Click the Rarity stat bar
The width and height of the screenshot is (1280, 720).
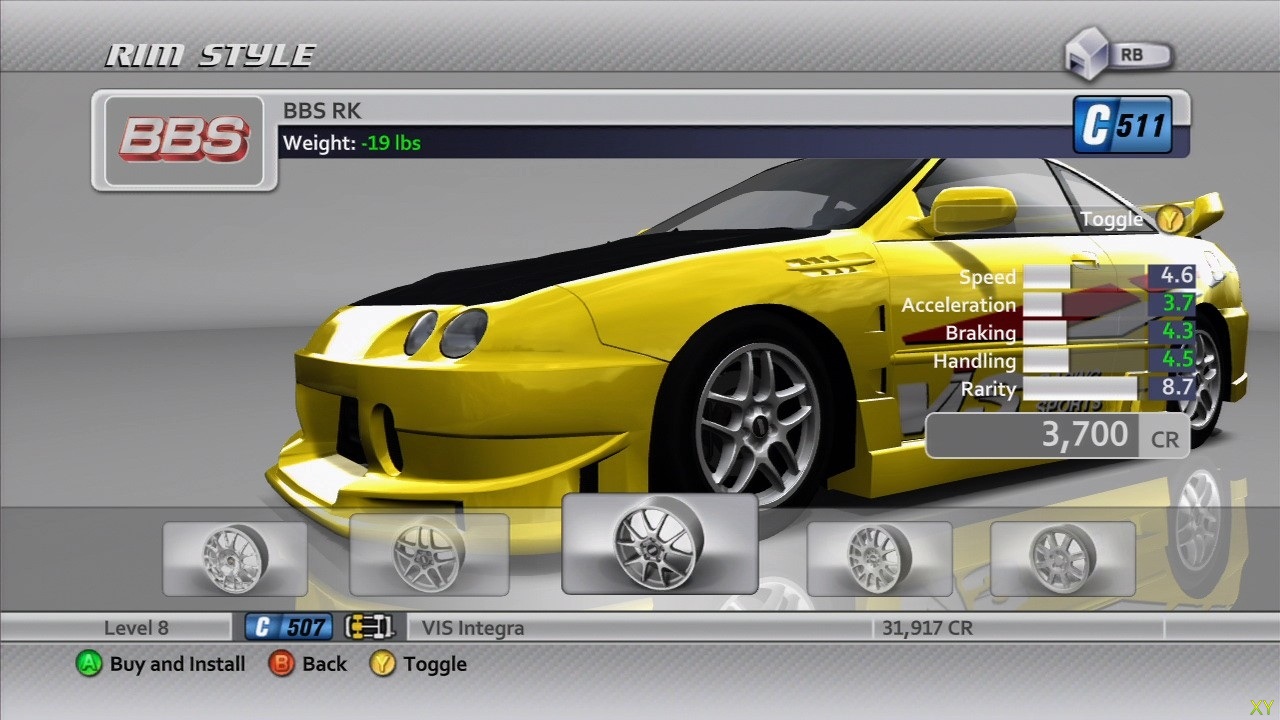click(x=1084, y=389)
